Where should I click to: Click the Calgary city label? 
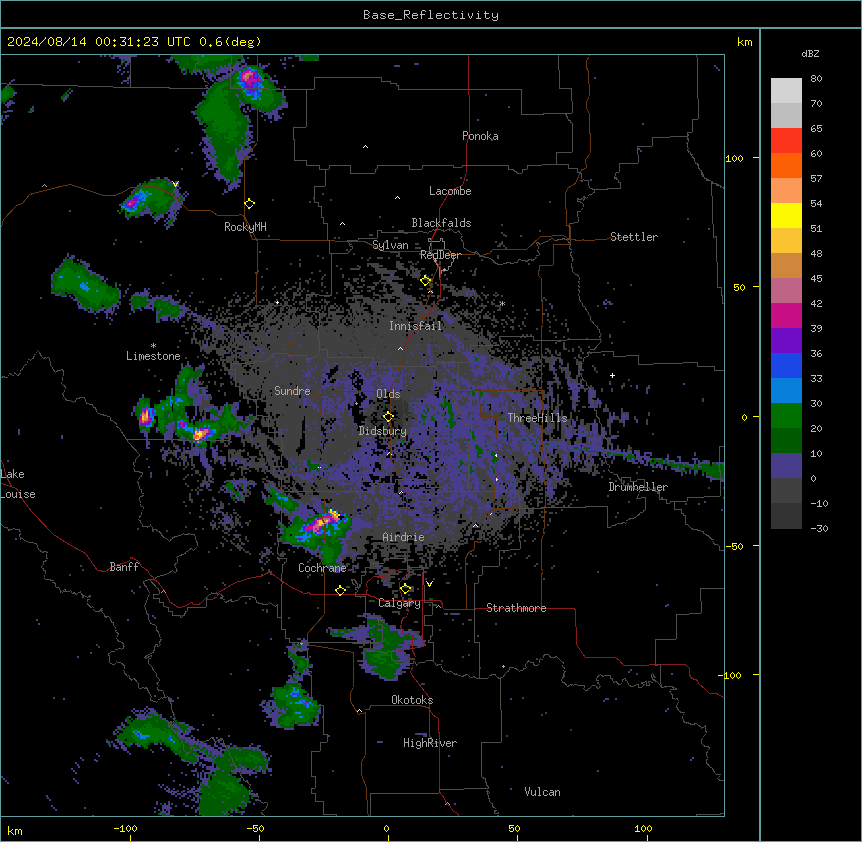[399, 603]
